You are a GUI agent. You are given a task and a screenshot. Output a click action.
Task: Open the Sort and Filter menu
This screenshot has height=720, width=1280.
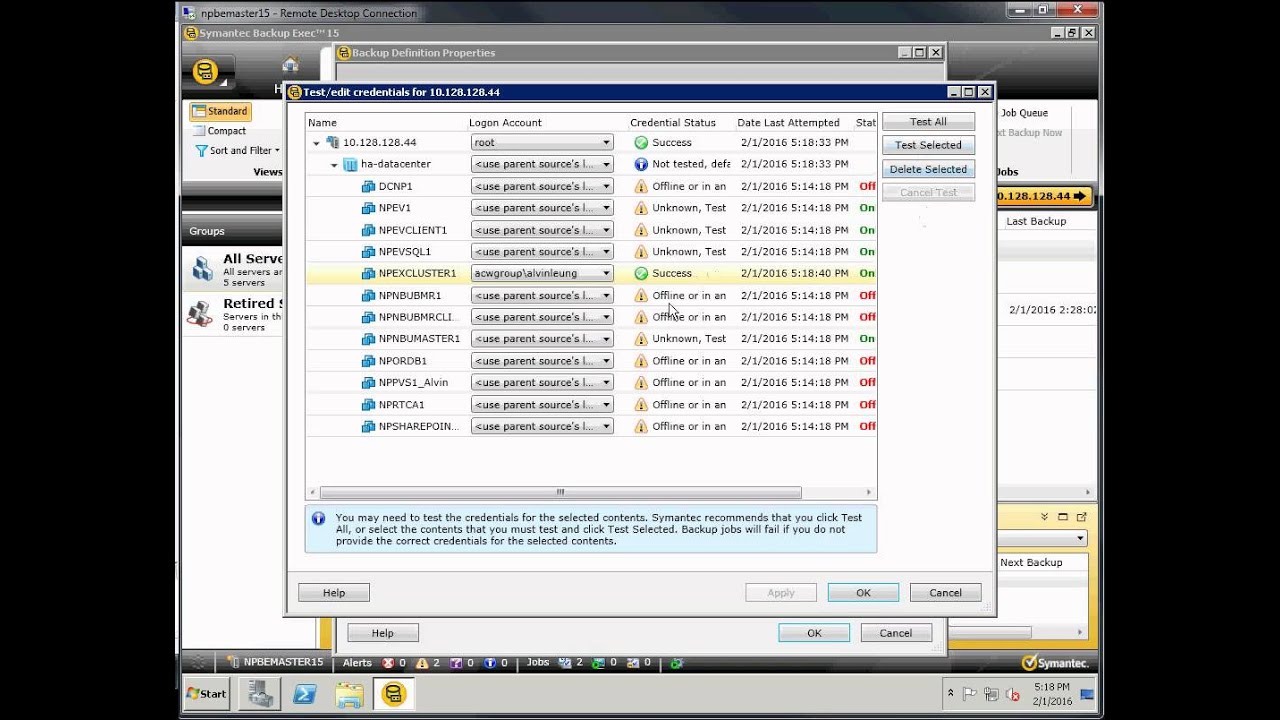coord(238,151)
